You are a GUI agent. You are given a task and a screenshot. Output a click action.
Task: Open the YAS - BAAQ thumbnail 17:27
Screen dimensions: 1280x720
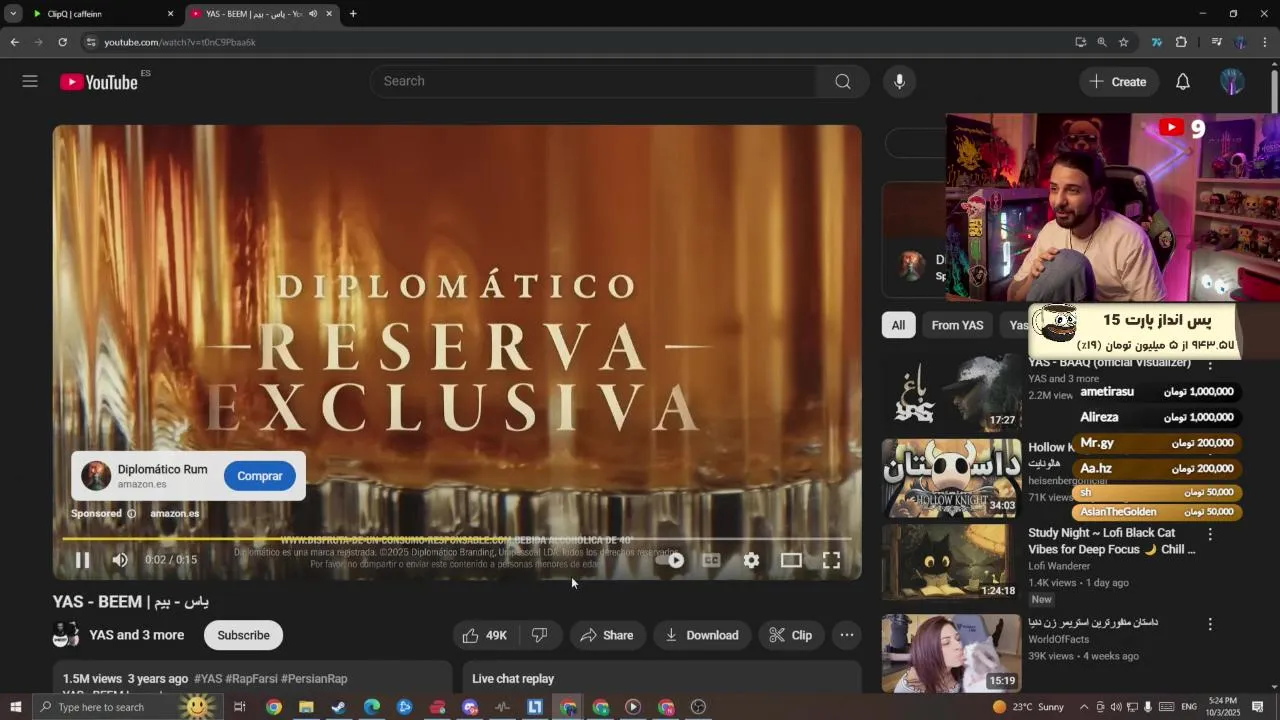point(951,394)
